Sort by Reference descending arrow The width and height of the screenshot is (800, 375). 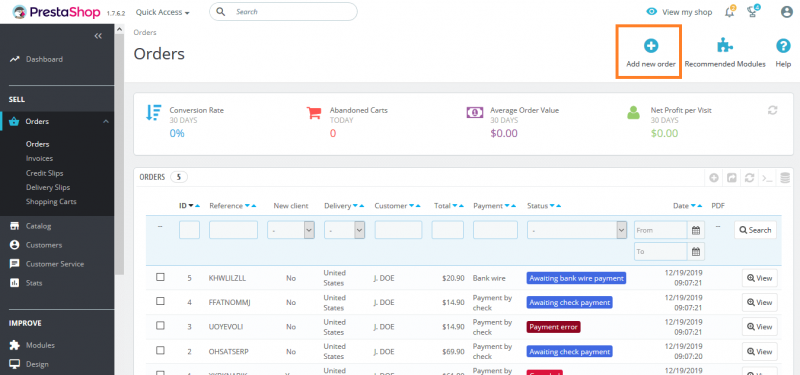pos(247,206)
